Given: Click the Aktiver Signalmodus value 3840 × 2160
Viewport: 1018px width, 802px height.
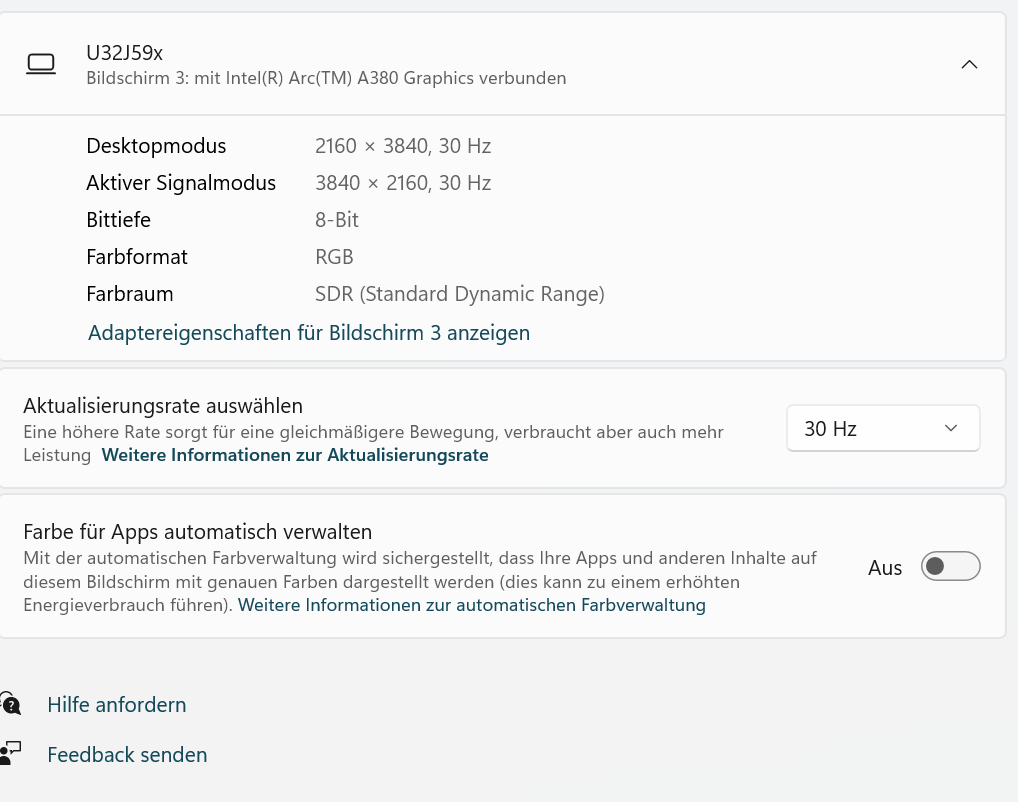Looking at the screenshot, I should point(402,183).
